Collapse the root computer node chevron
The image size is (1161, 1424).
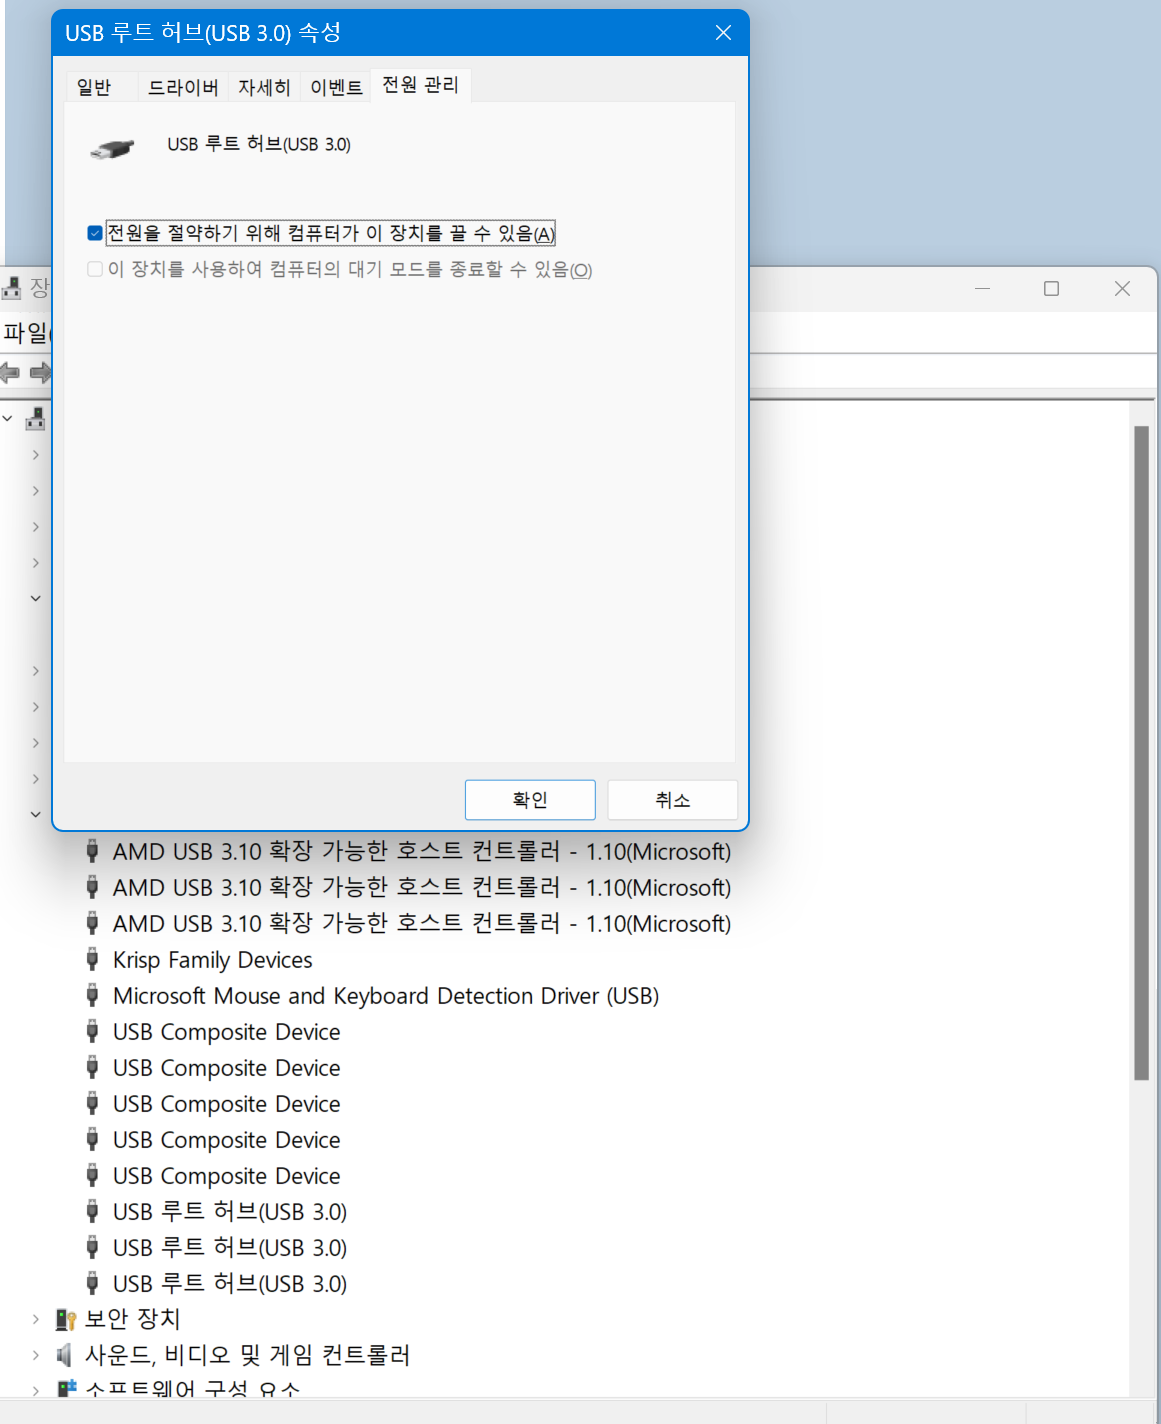point(8,419)
